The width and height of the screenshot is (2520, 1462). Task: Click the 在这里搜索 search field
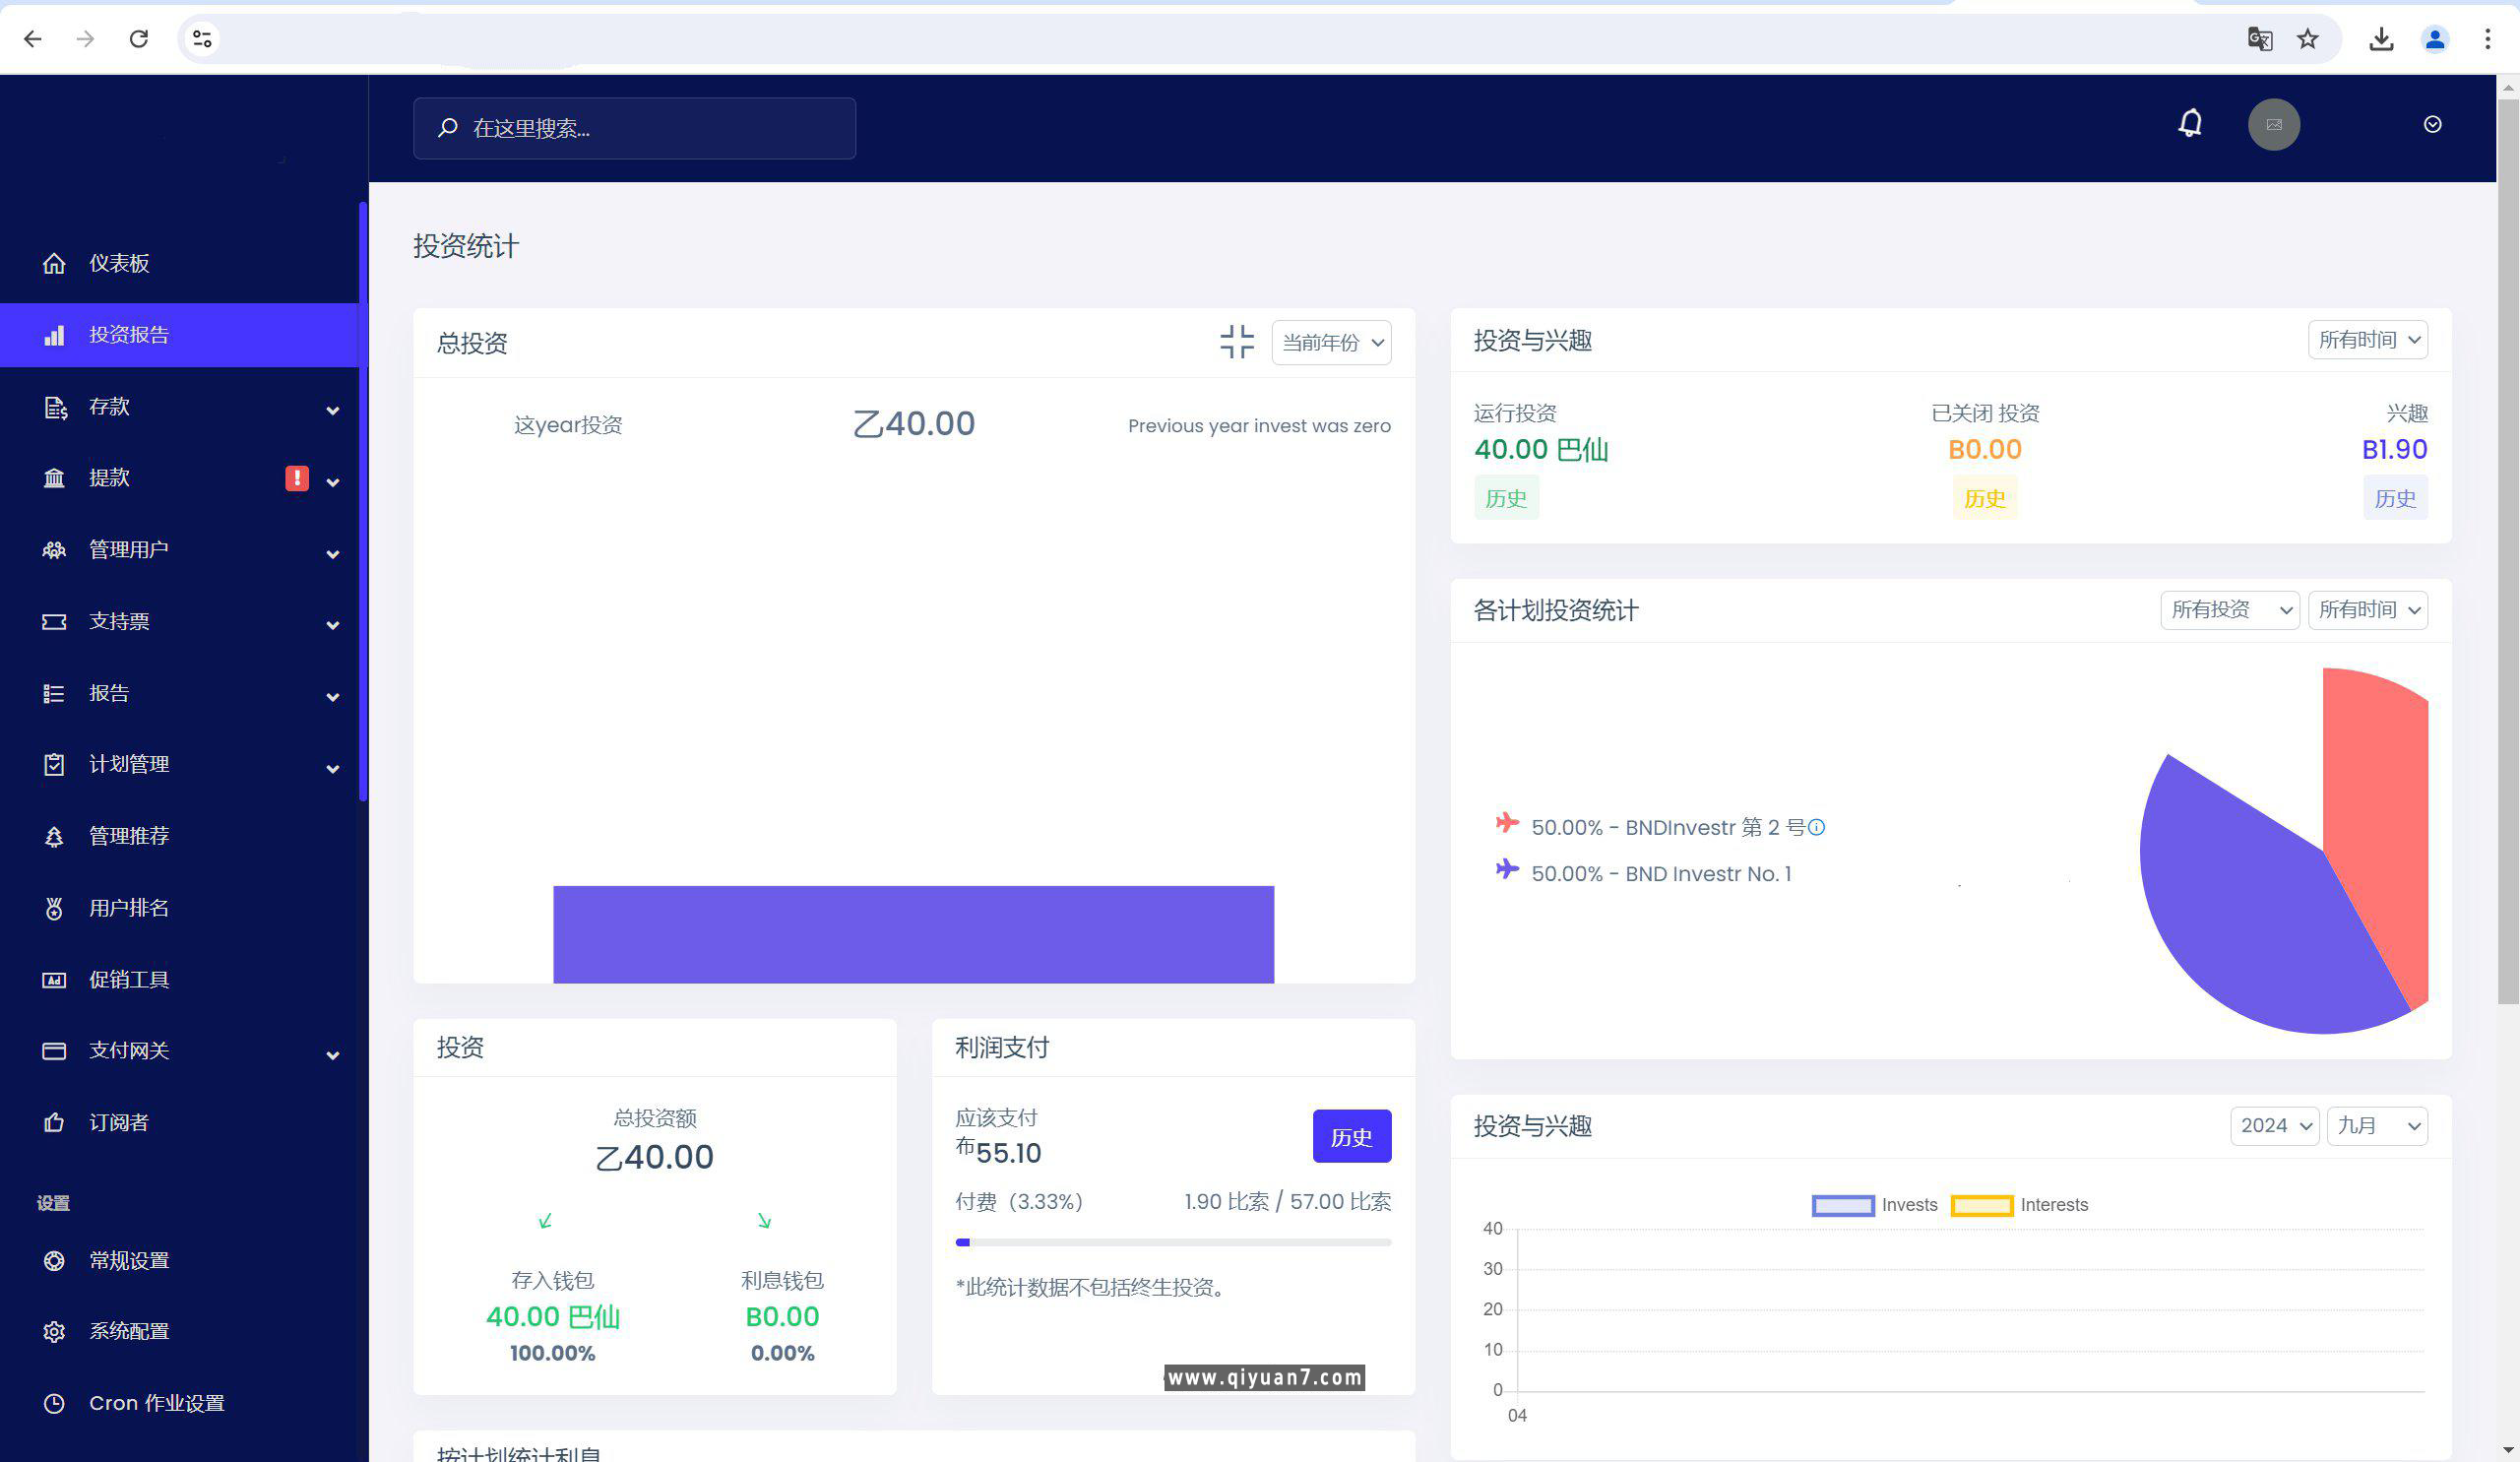[635, 128]
